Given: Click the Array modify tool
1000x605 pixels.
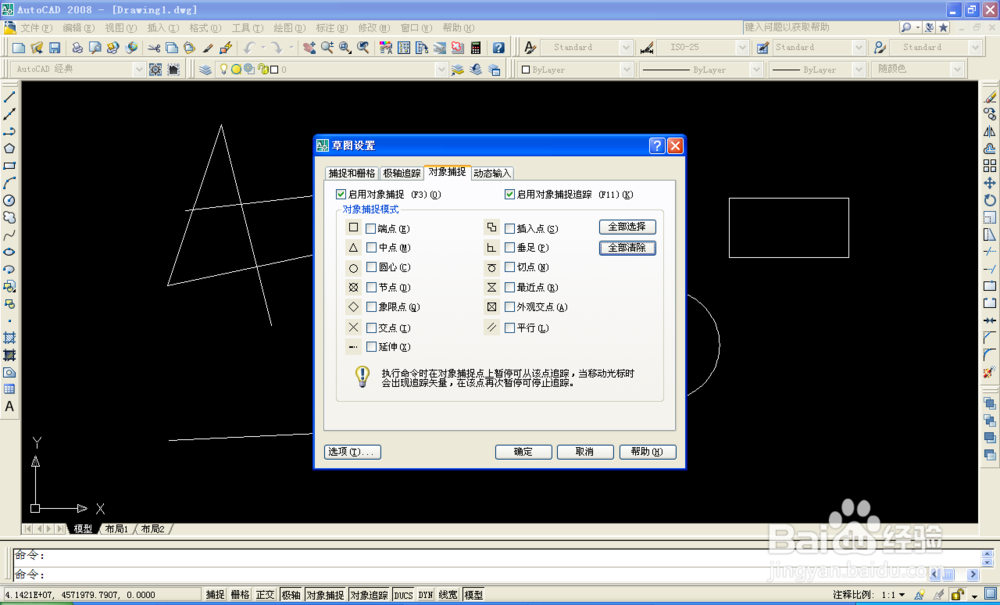Looking at the screenshot, I should coord(990,166).
